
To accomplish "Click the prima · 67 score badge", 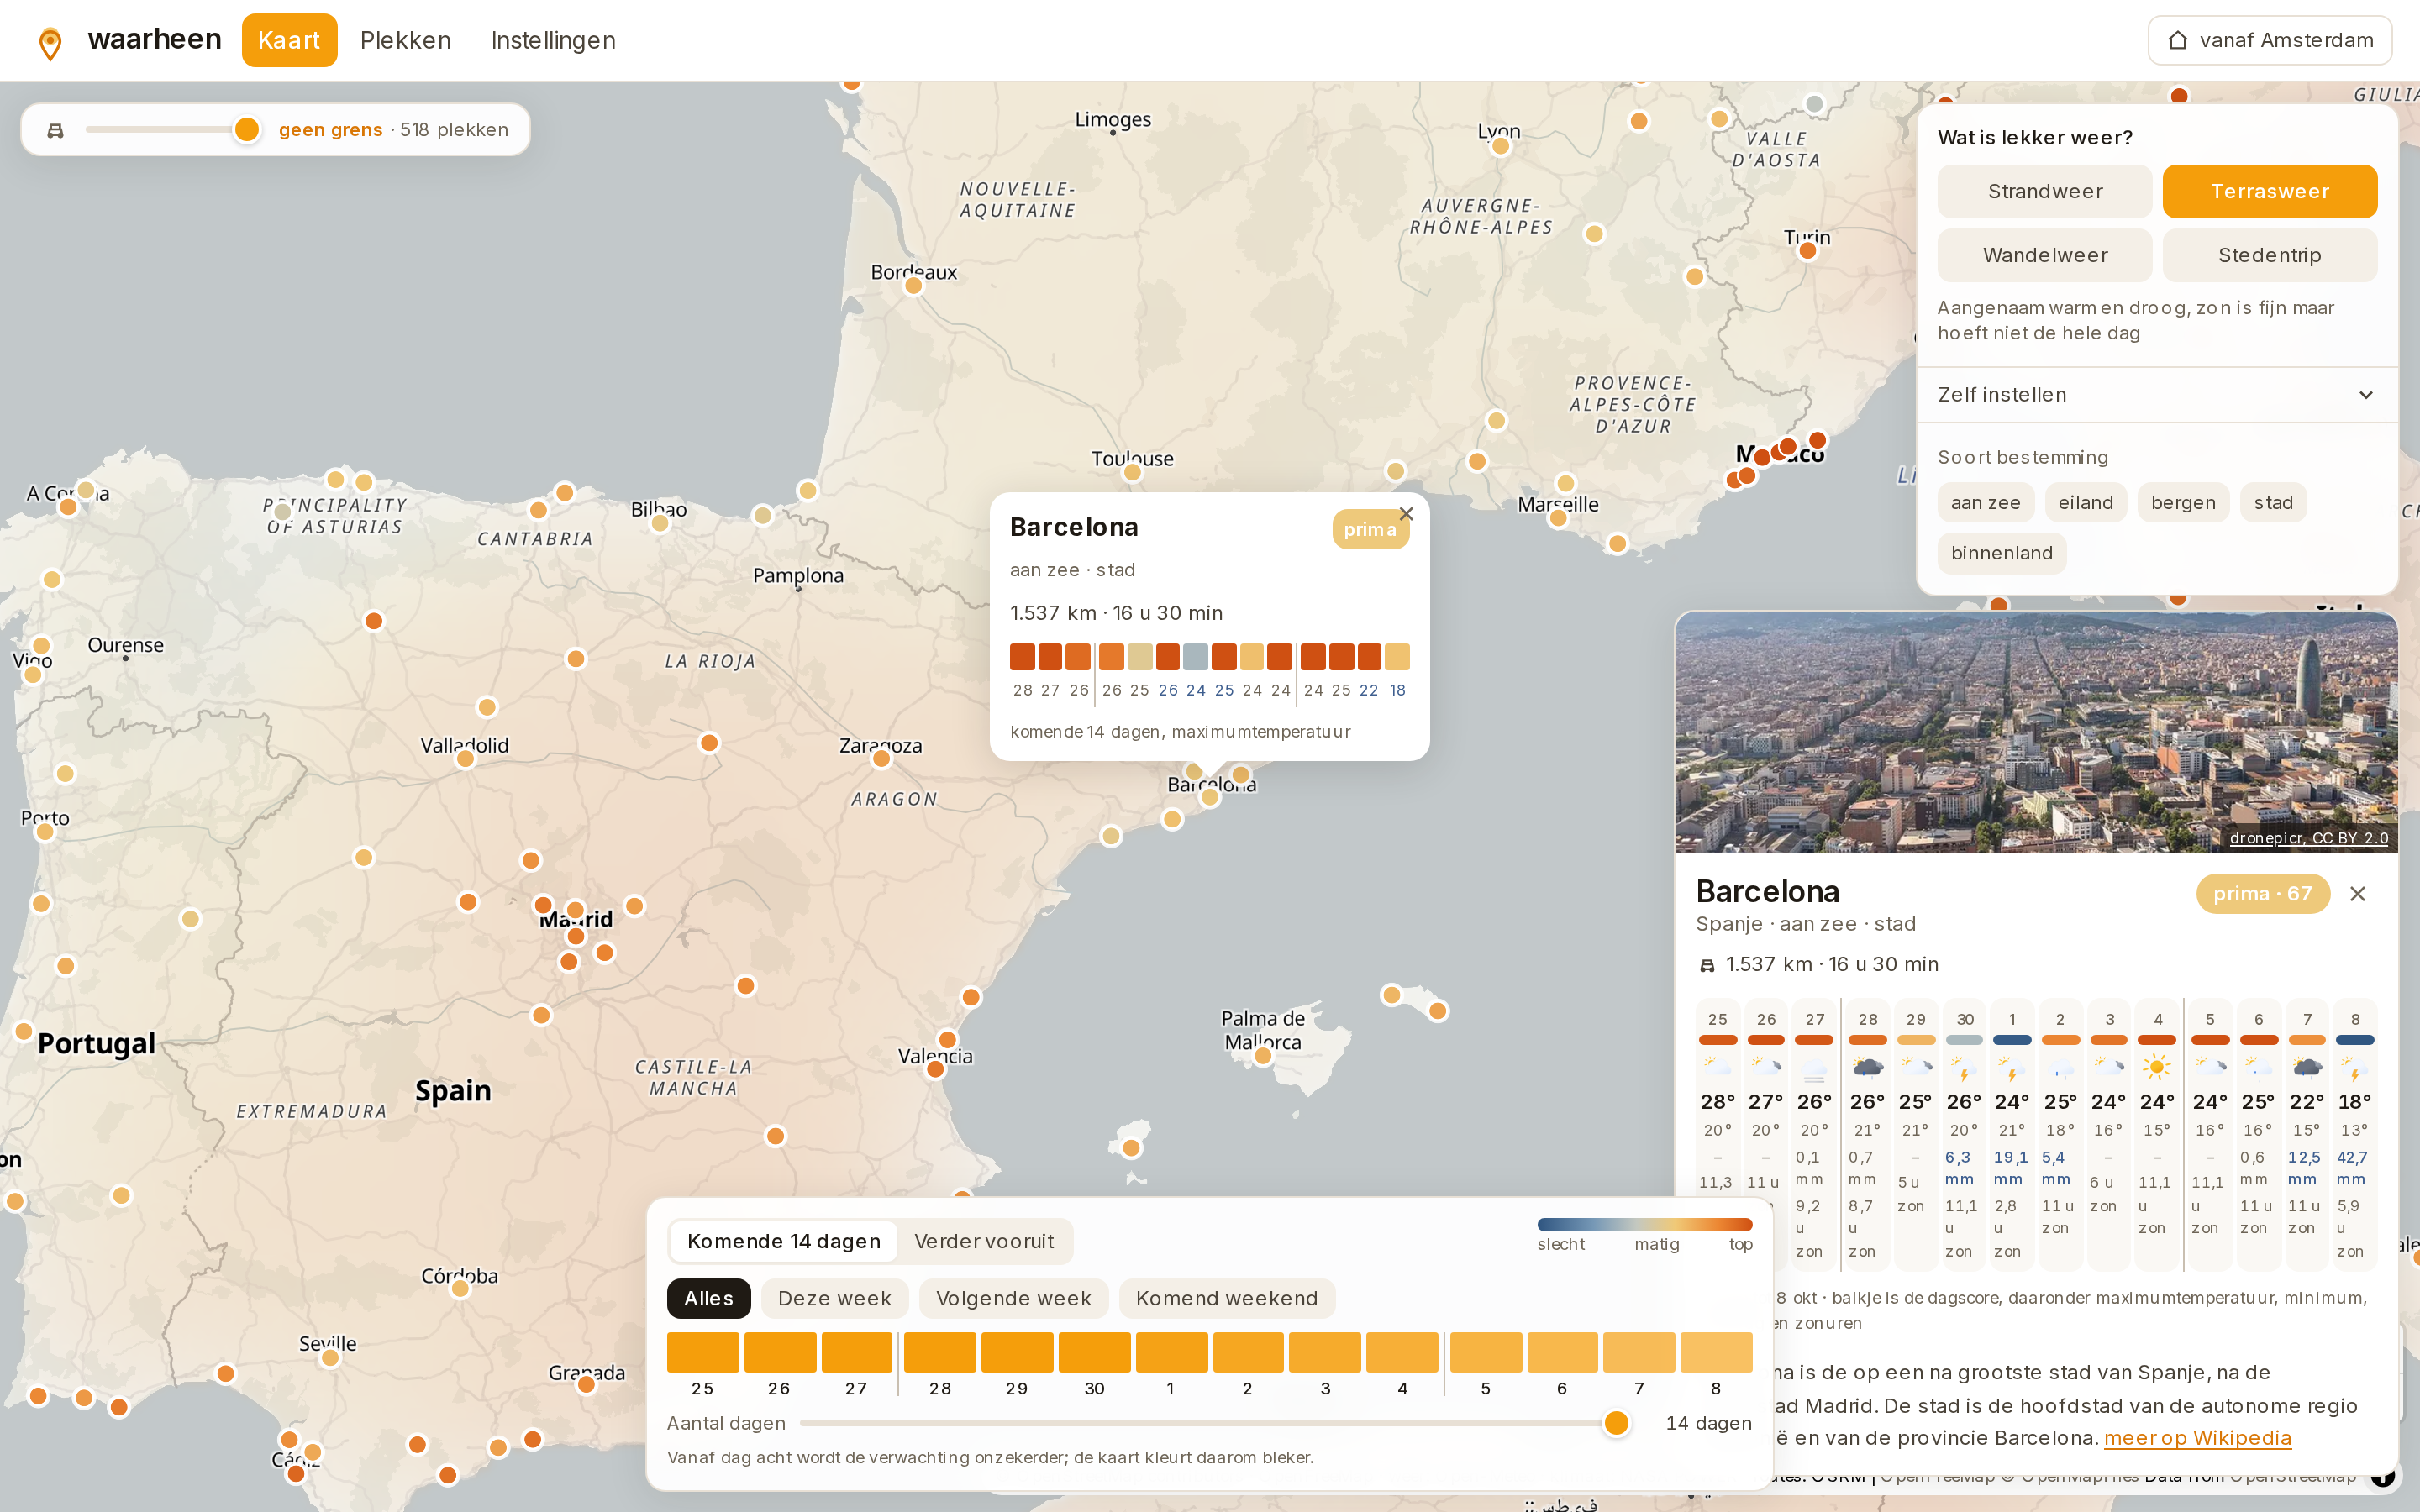I will 2262,894.
